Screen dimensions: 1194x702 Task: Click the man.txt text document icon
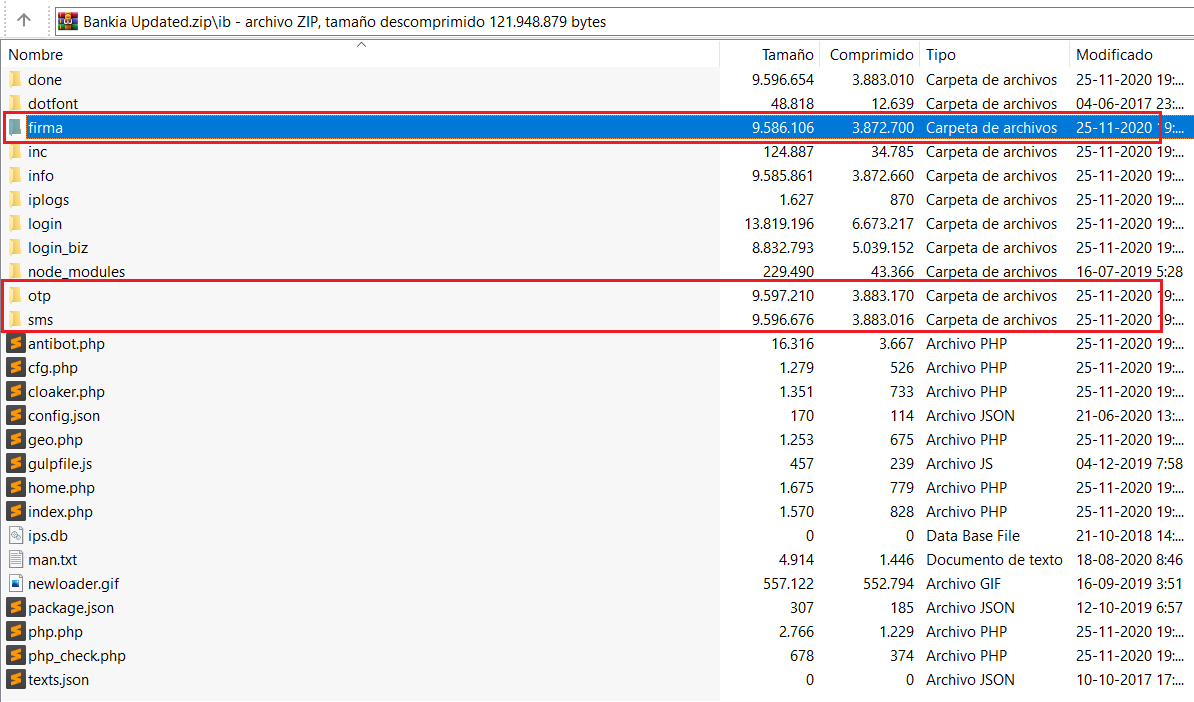tap(15, 559)
